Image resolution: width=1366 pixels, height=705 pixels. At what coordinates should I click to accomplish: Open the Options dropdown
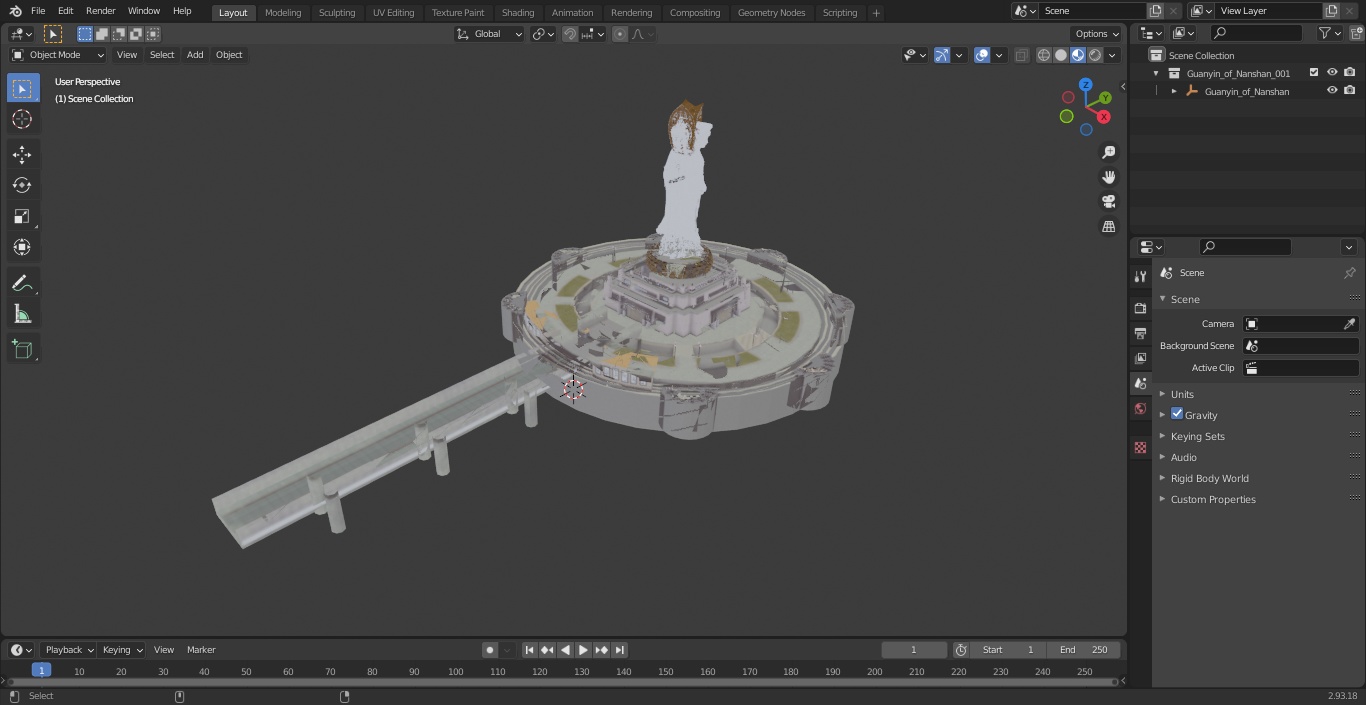1098,34
